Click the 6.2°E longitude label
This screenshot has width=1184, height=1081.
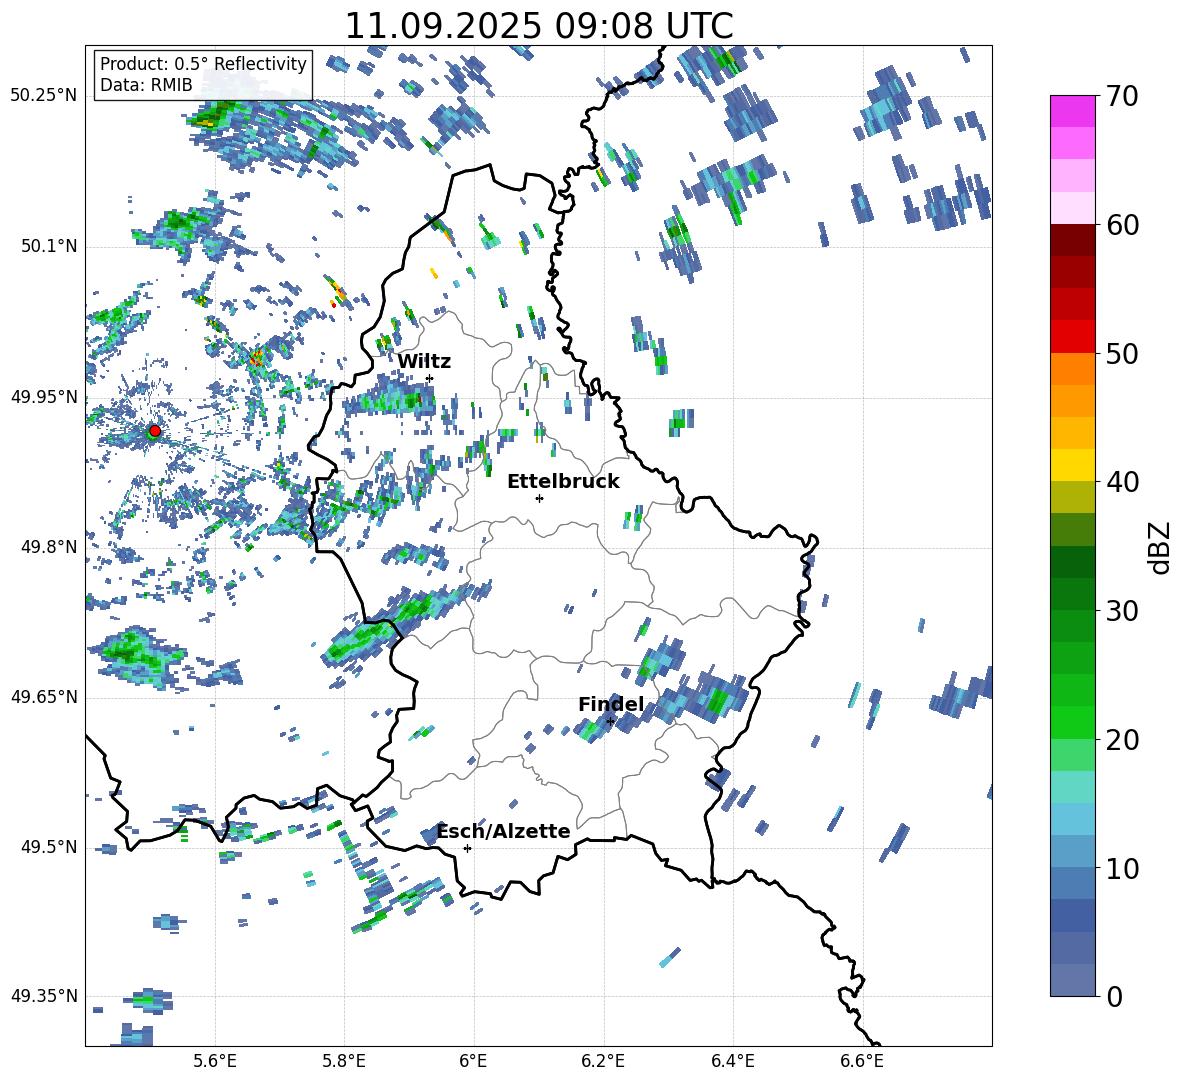(603, 1061)
